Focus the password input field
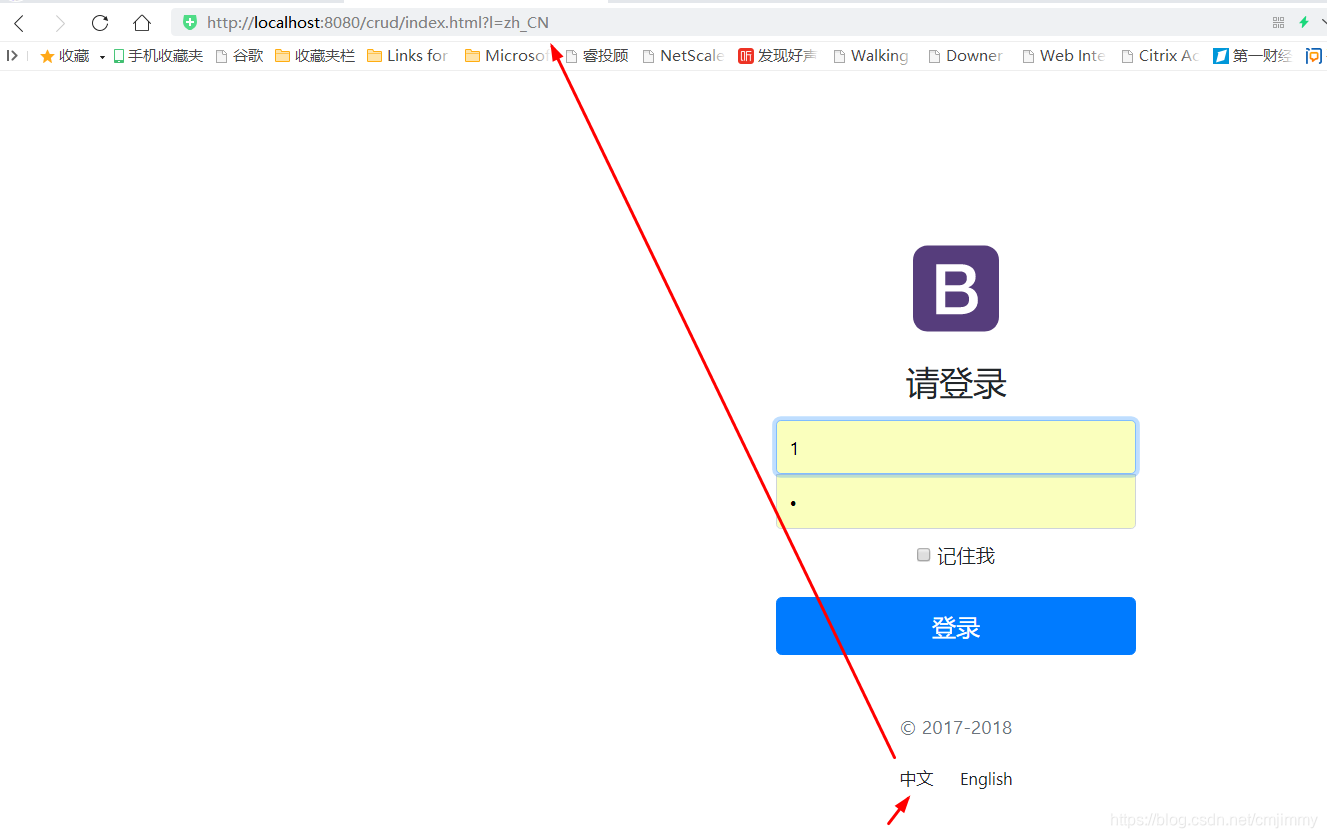 click(956, 501)
